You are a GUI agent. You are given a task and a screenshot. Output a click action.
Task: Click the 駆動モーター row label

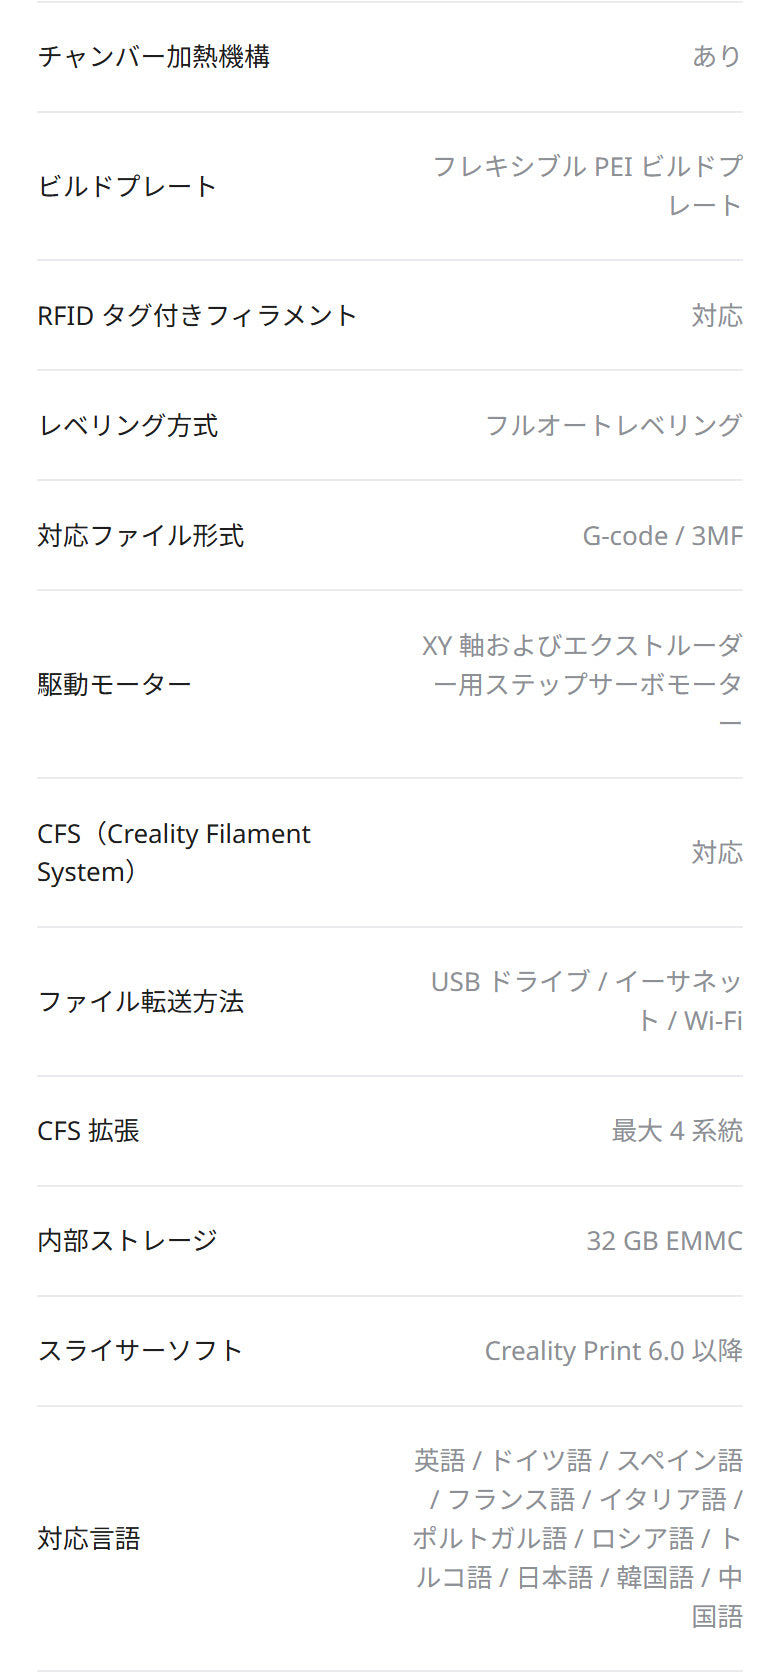point(114,685)
